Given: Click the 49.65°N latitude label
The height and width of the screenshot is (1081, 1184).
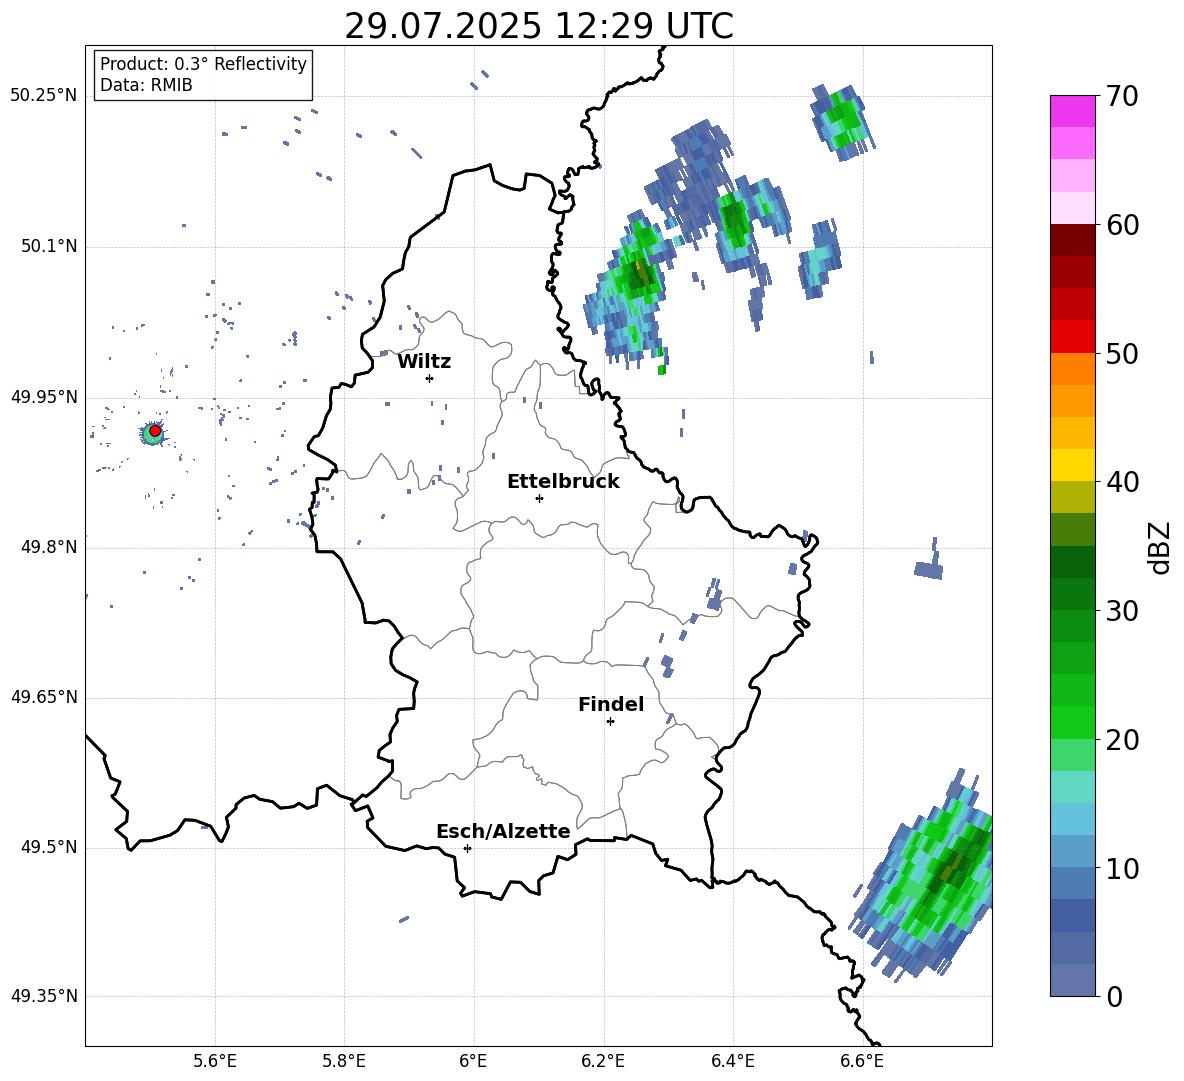Looking at the screenshot, I should click(44, 697).
